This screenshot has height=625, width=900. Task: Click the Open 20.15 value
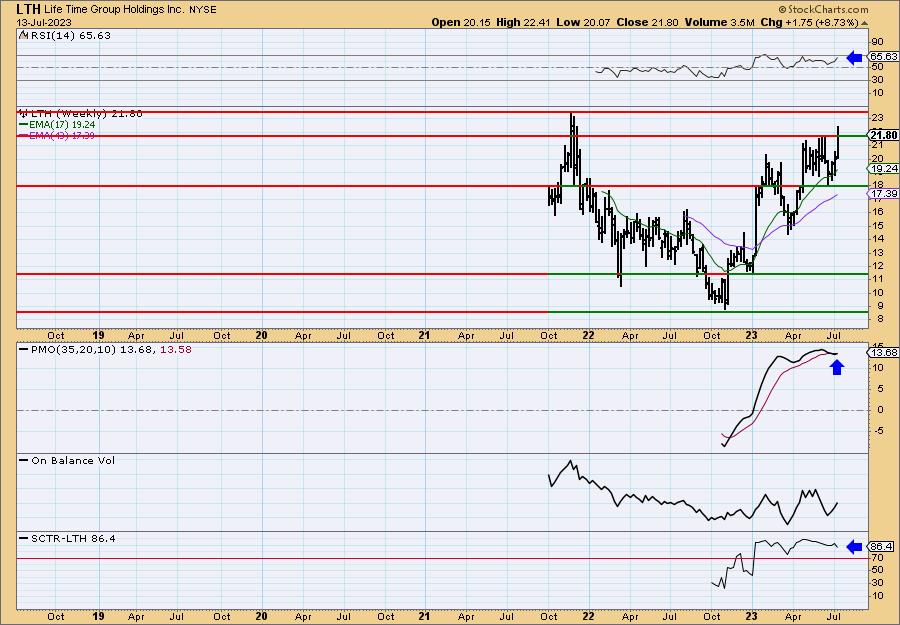click(461, 22)
